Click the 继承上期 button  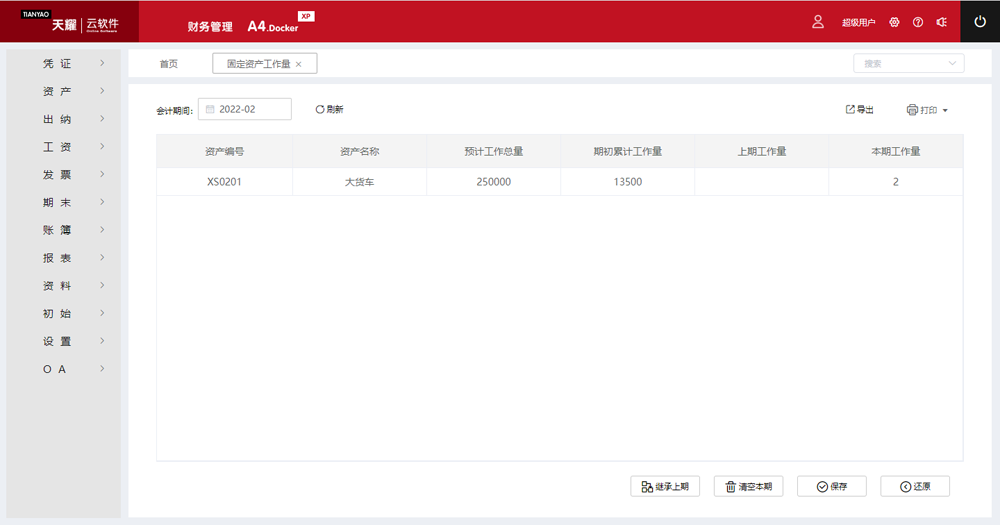click(665, 486)
